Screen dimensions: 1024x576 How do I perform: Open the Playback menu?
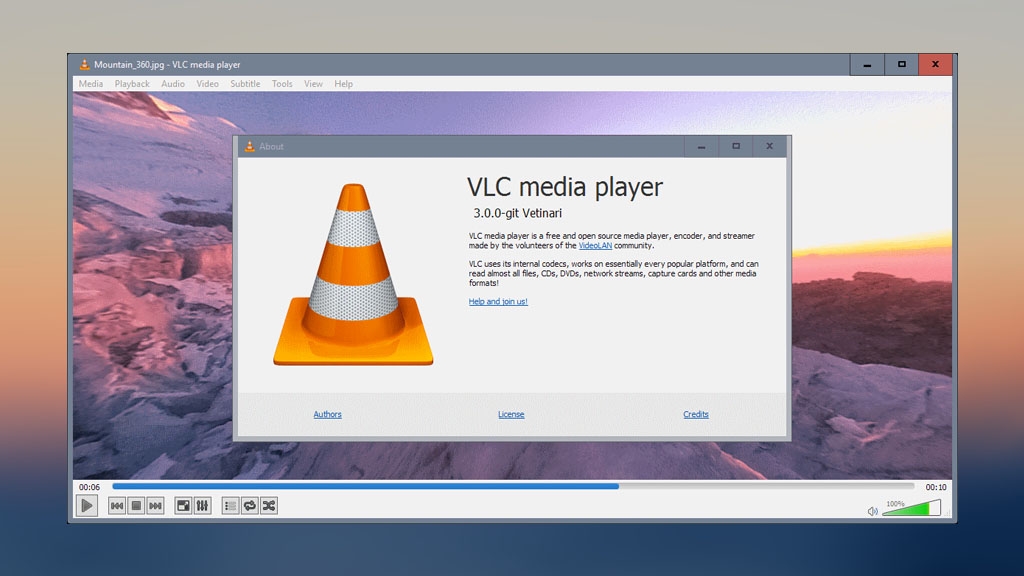click(x=132, y=84)
